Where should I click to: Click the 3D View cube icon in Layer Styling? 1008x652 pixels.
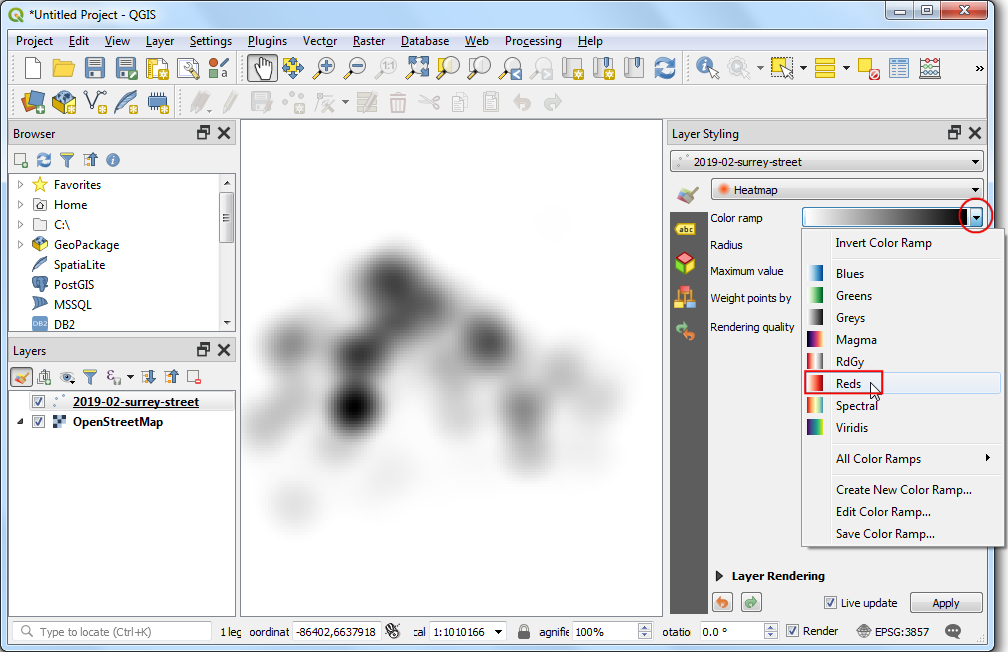(685, 262)
